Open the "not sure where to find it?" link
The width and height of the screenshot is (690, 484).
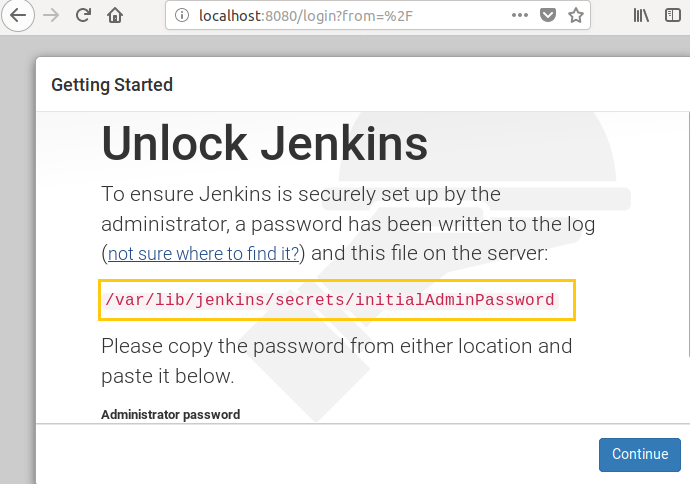click(204, 254)
